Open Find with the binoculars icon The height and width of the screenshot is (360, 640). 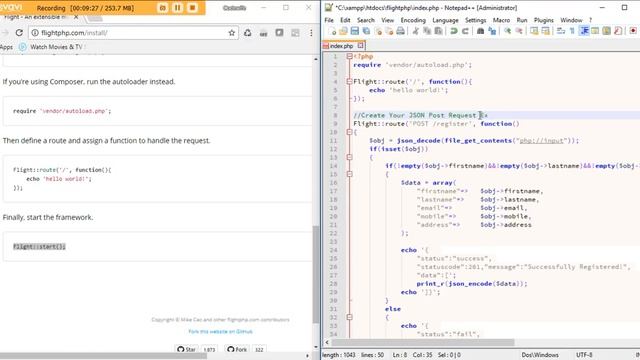coord(480,31)
